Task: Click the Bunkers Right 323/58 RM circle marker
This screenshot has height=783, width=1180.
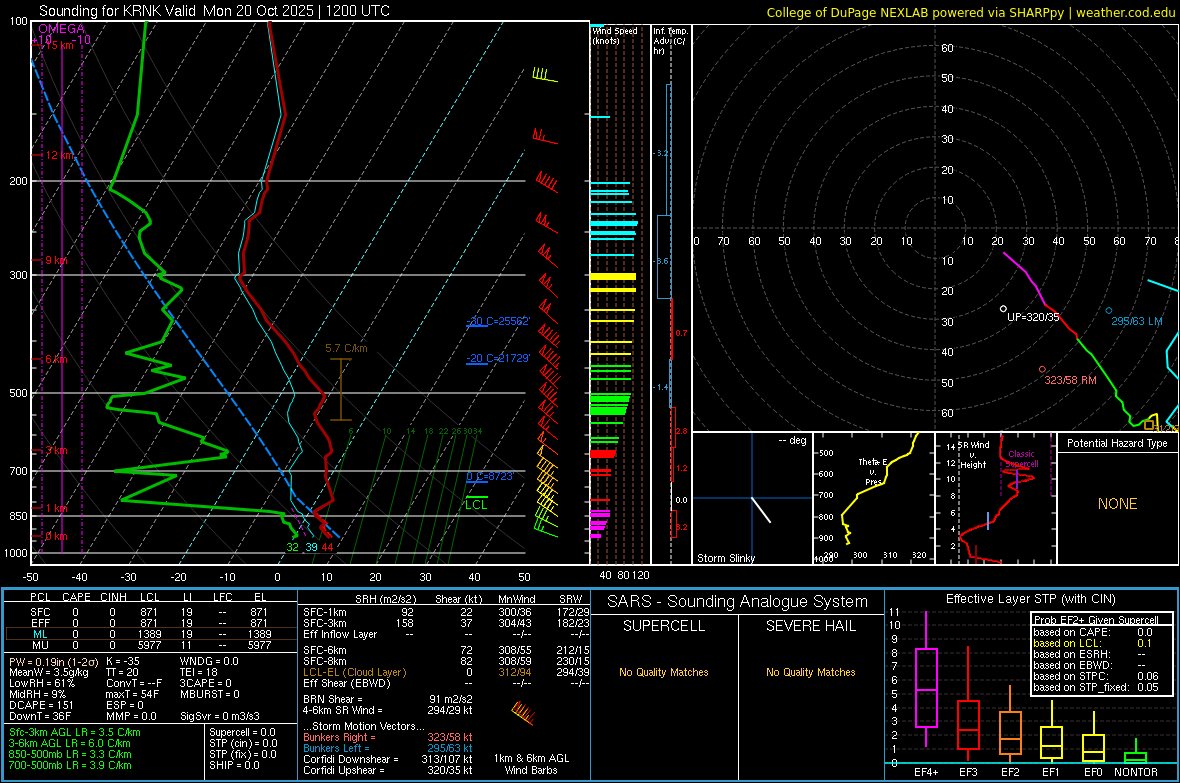Action: (x=1042, y=369)
